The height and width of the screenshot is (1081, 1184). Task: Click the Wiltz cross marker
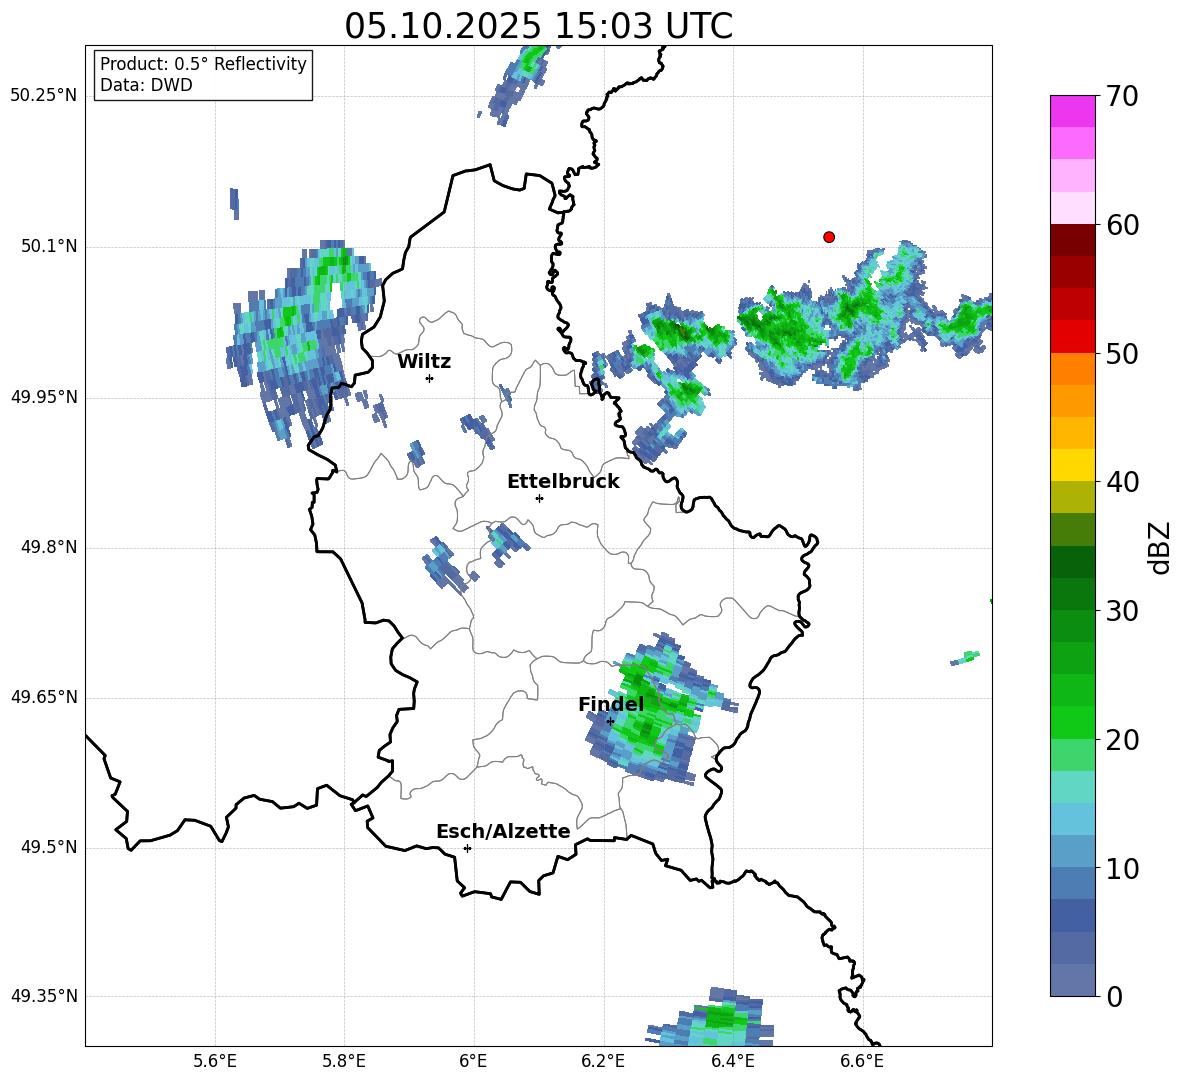[x=430, y=378]
